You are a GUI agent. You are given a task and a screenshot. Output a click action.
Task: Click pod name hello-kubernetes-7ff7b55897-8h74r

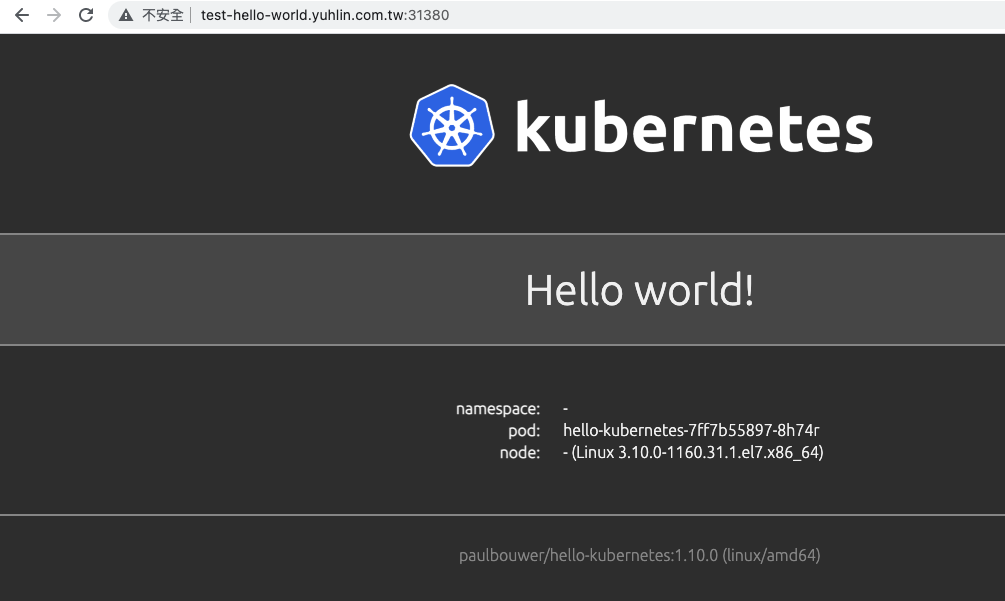click(x=691, y=430)
